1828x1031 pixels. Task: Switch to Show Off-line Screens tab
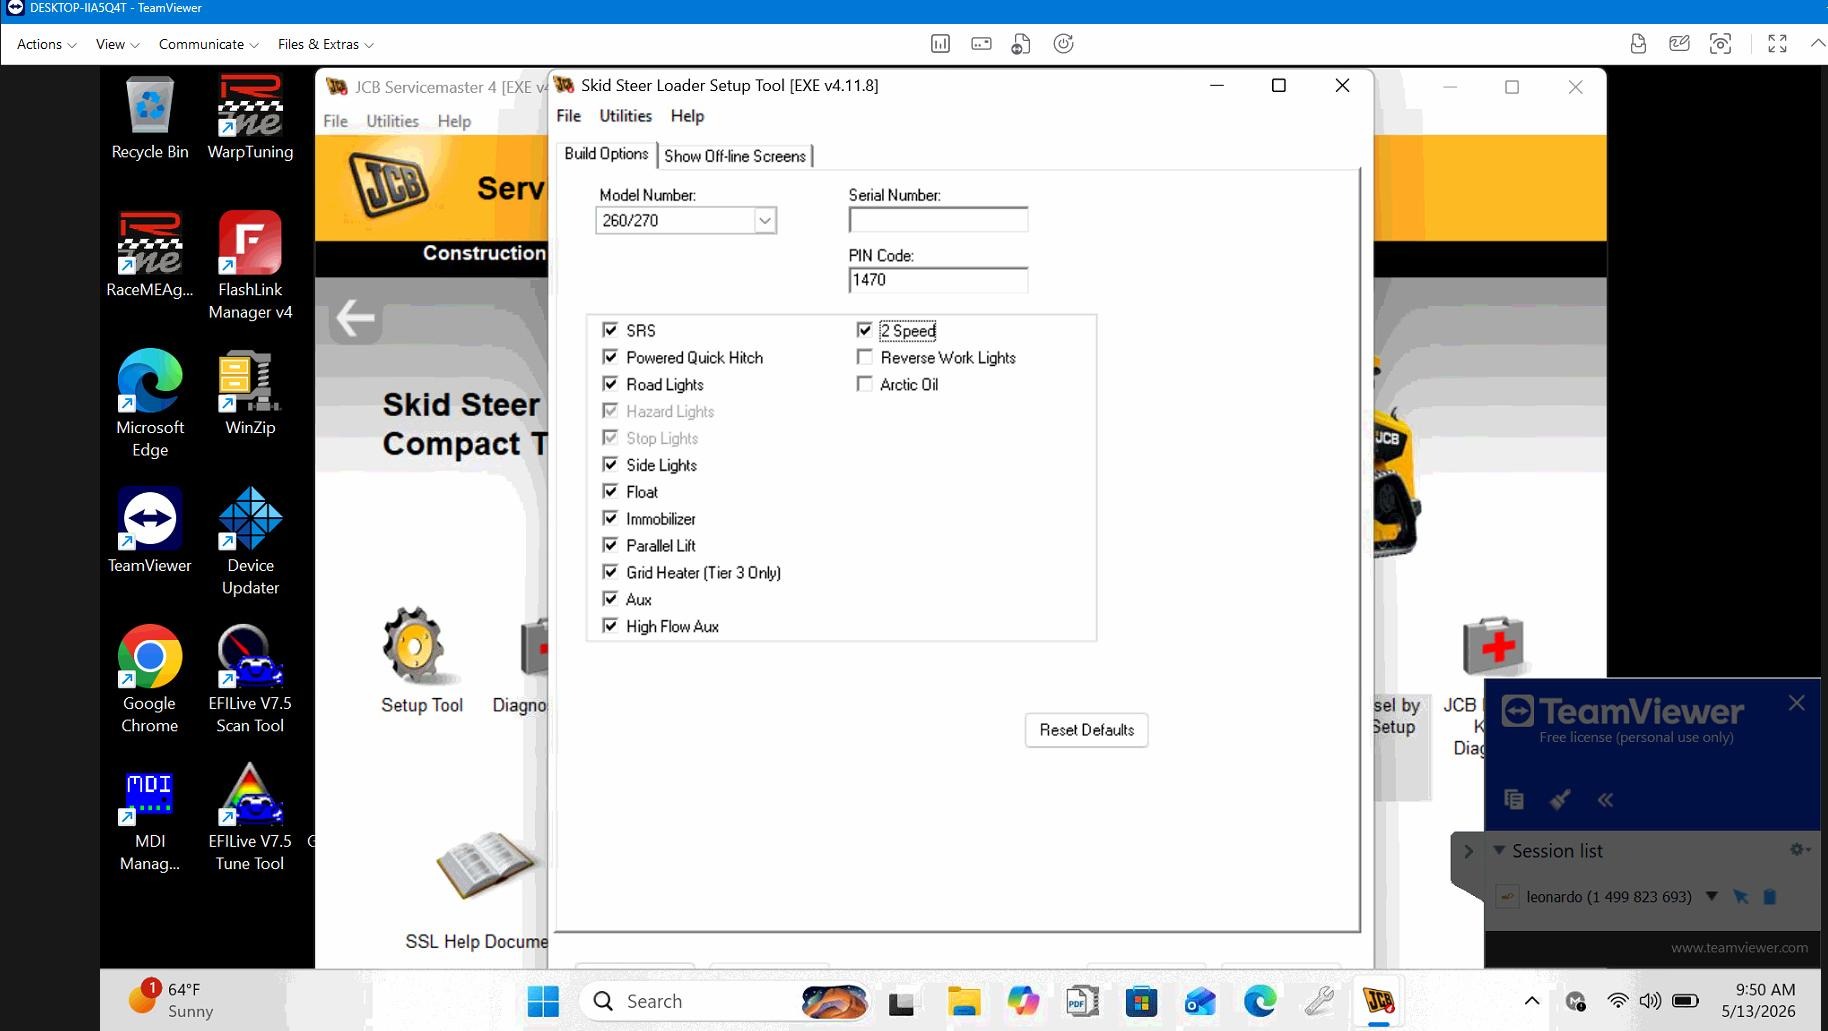735,156
